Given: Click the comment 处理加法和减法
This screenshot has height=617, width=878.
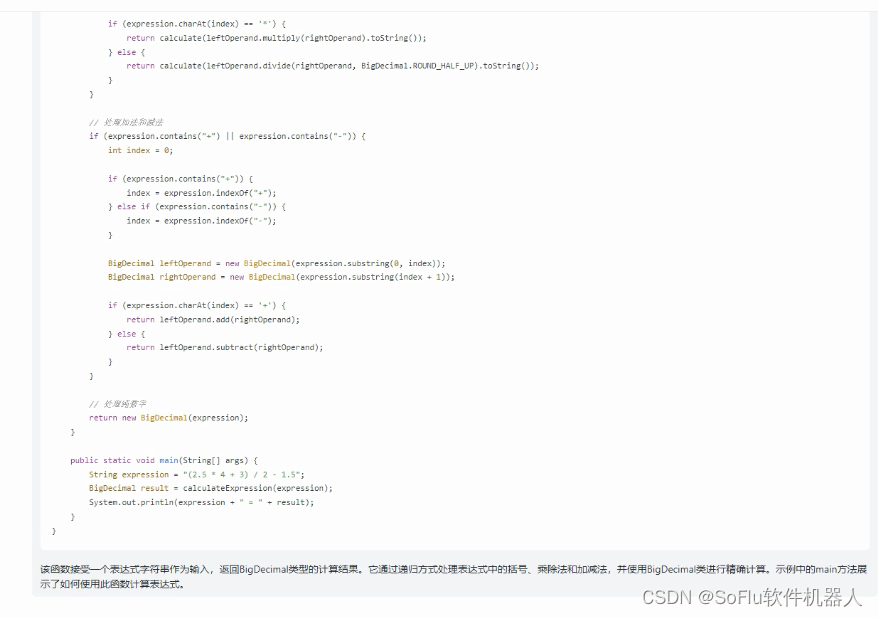Looking at the screenshot, I should pos(125,121).
